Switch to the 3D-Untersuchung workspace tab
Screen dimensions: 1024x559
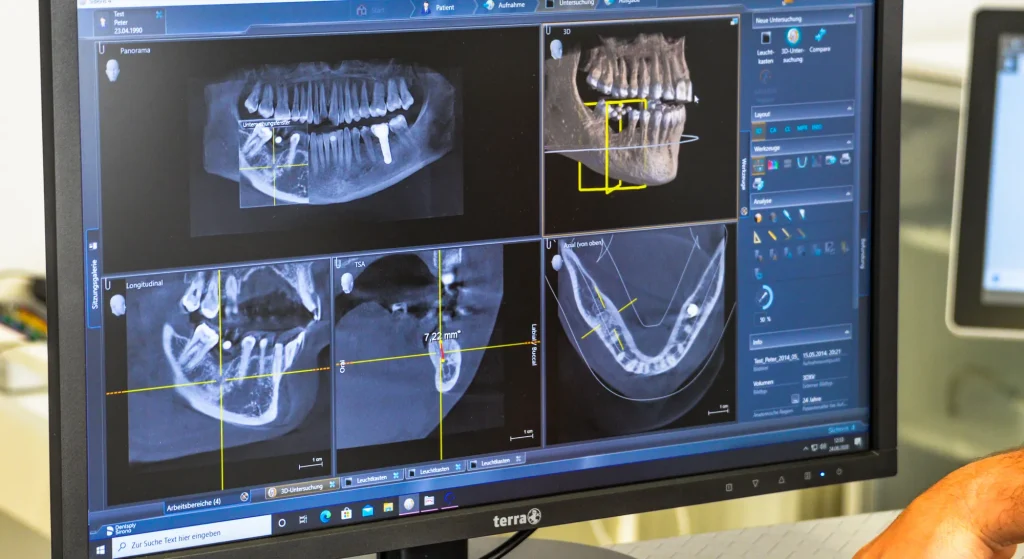pyautogui.click(x=301, y=488)
